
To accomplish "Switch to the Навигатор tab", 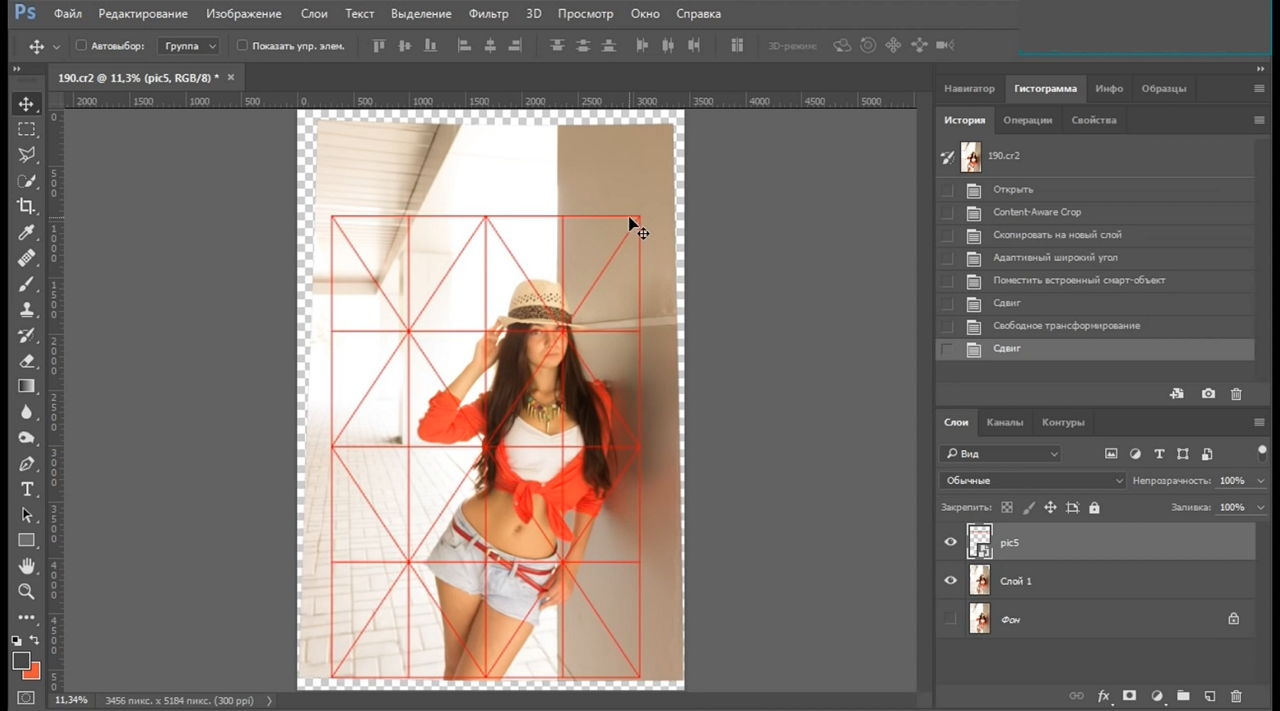I will tap(970, 88).
